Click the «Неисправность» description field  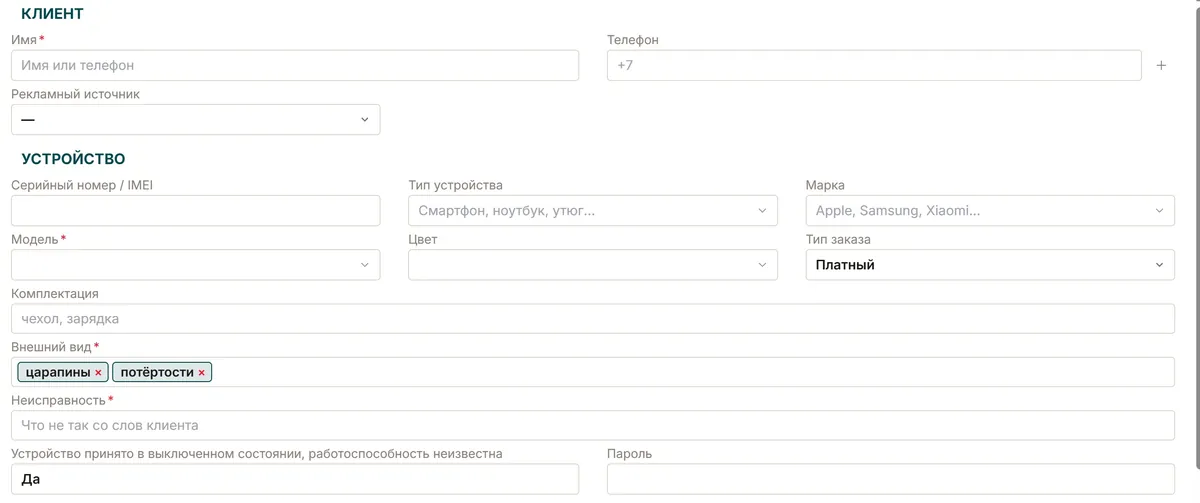click(x=593, y=425)
